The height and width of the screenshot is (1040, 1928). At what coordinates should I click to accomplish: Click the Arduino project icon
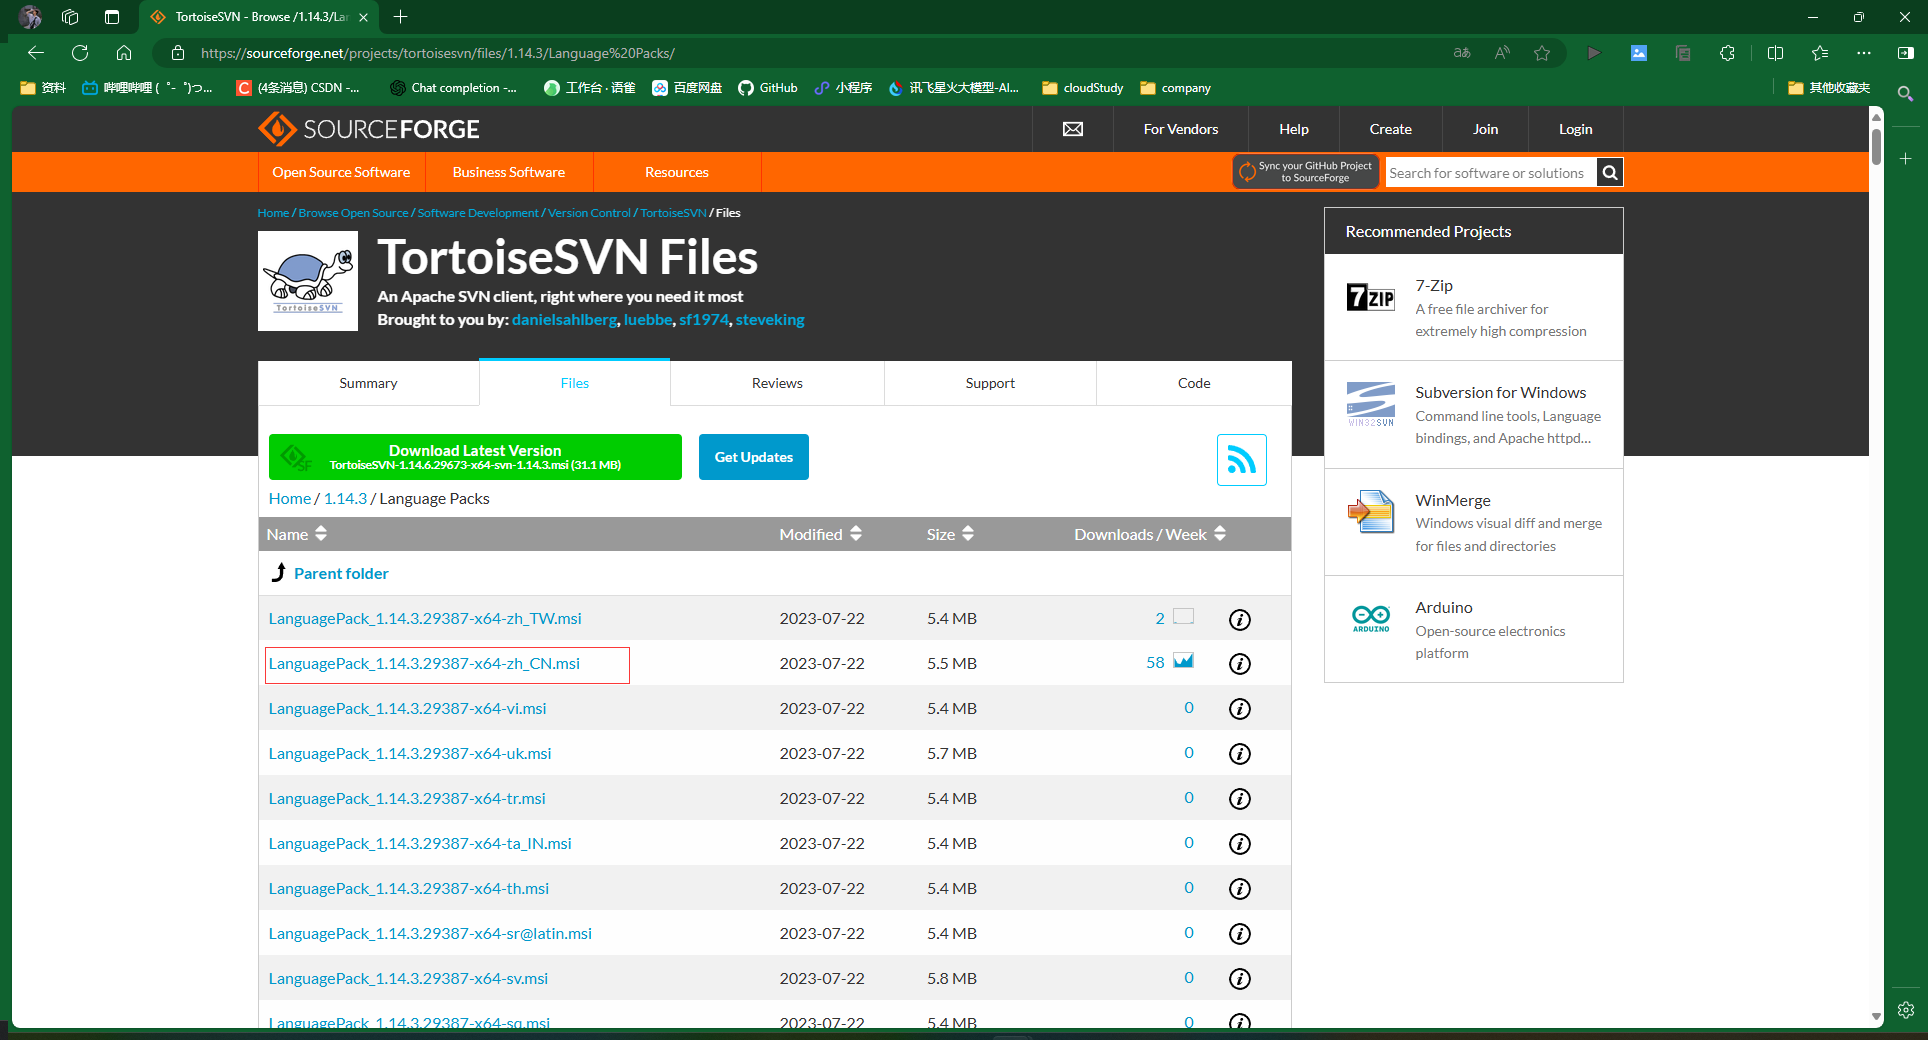coord(1371,618)
